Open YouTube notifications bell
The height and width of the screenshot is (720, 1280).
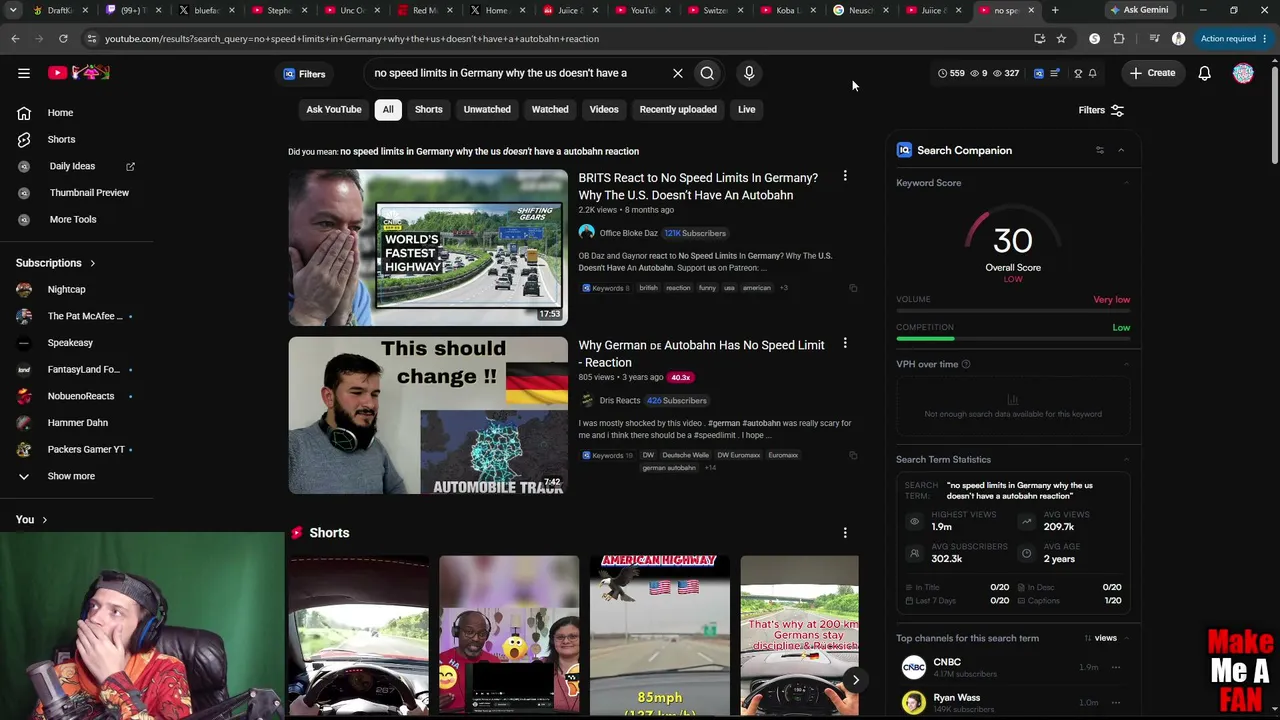[1204, 73]
